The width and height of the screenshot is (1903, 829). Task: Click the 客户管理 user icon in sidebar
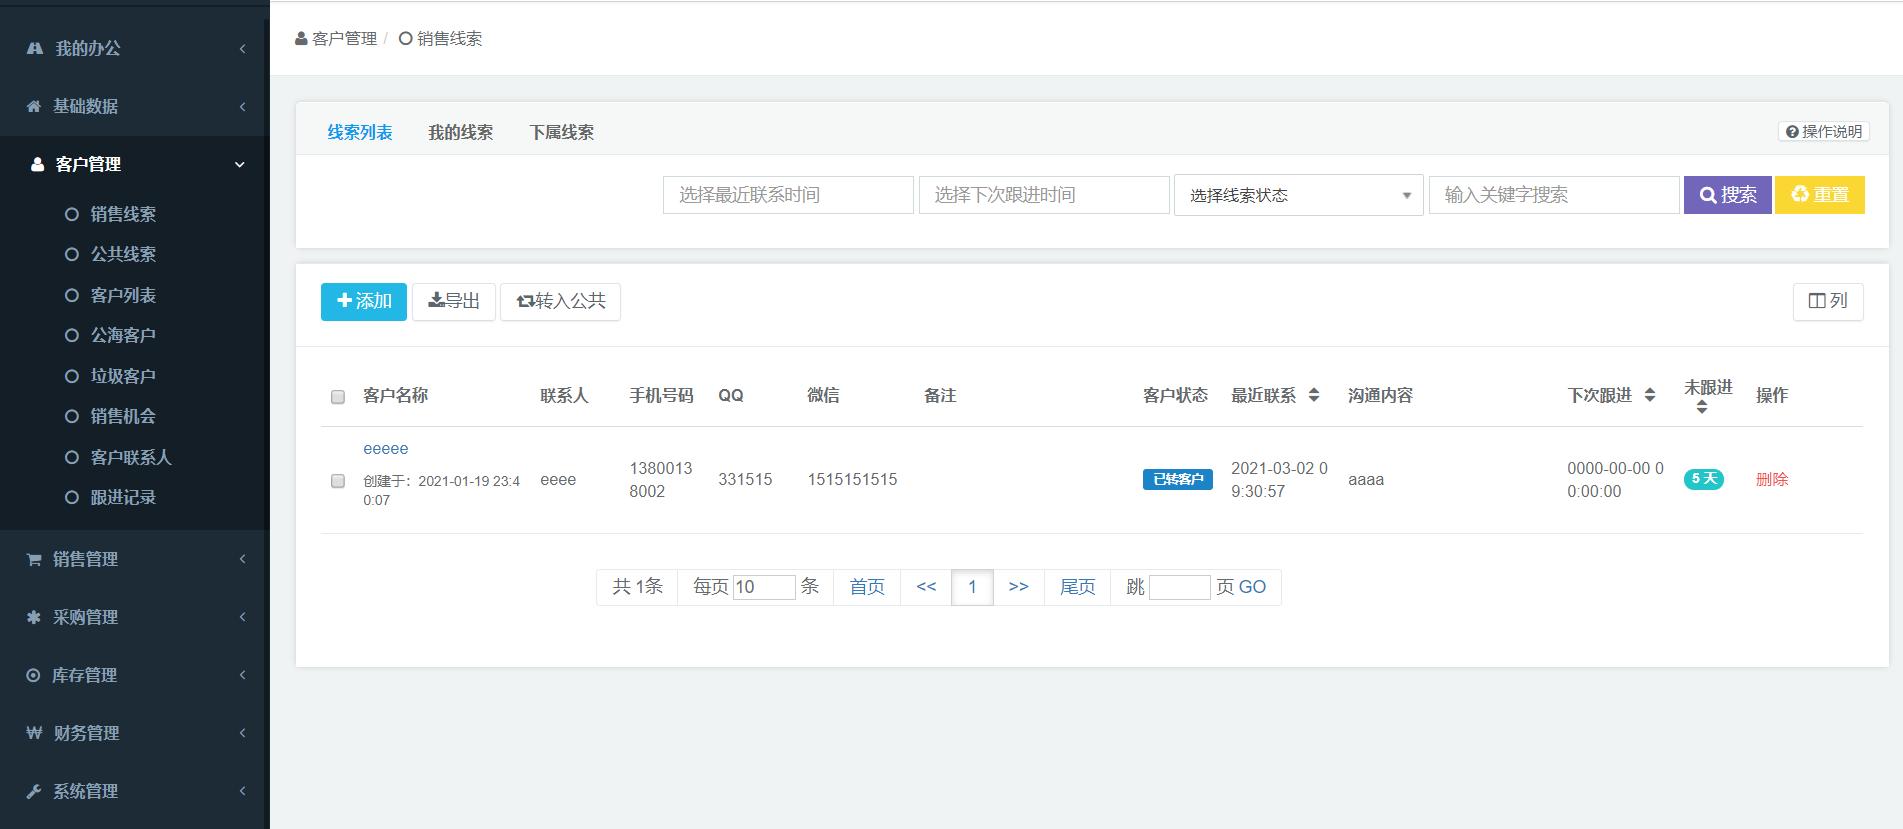38,164
